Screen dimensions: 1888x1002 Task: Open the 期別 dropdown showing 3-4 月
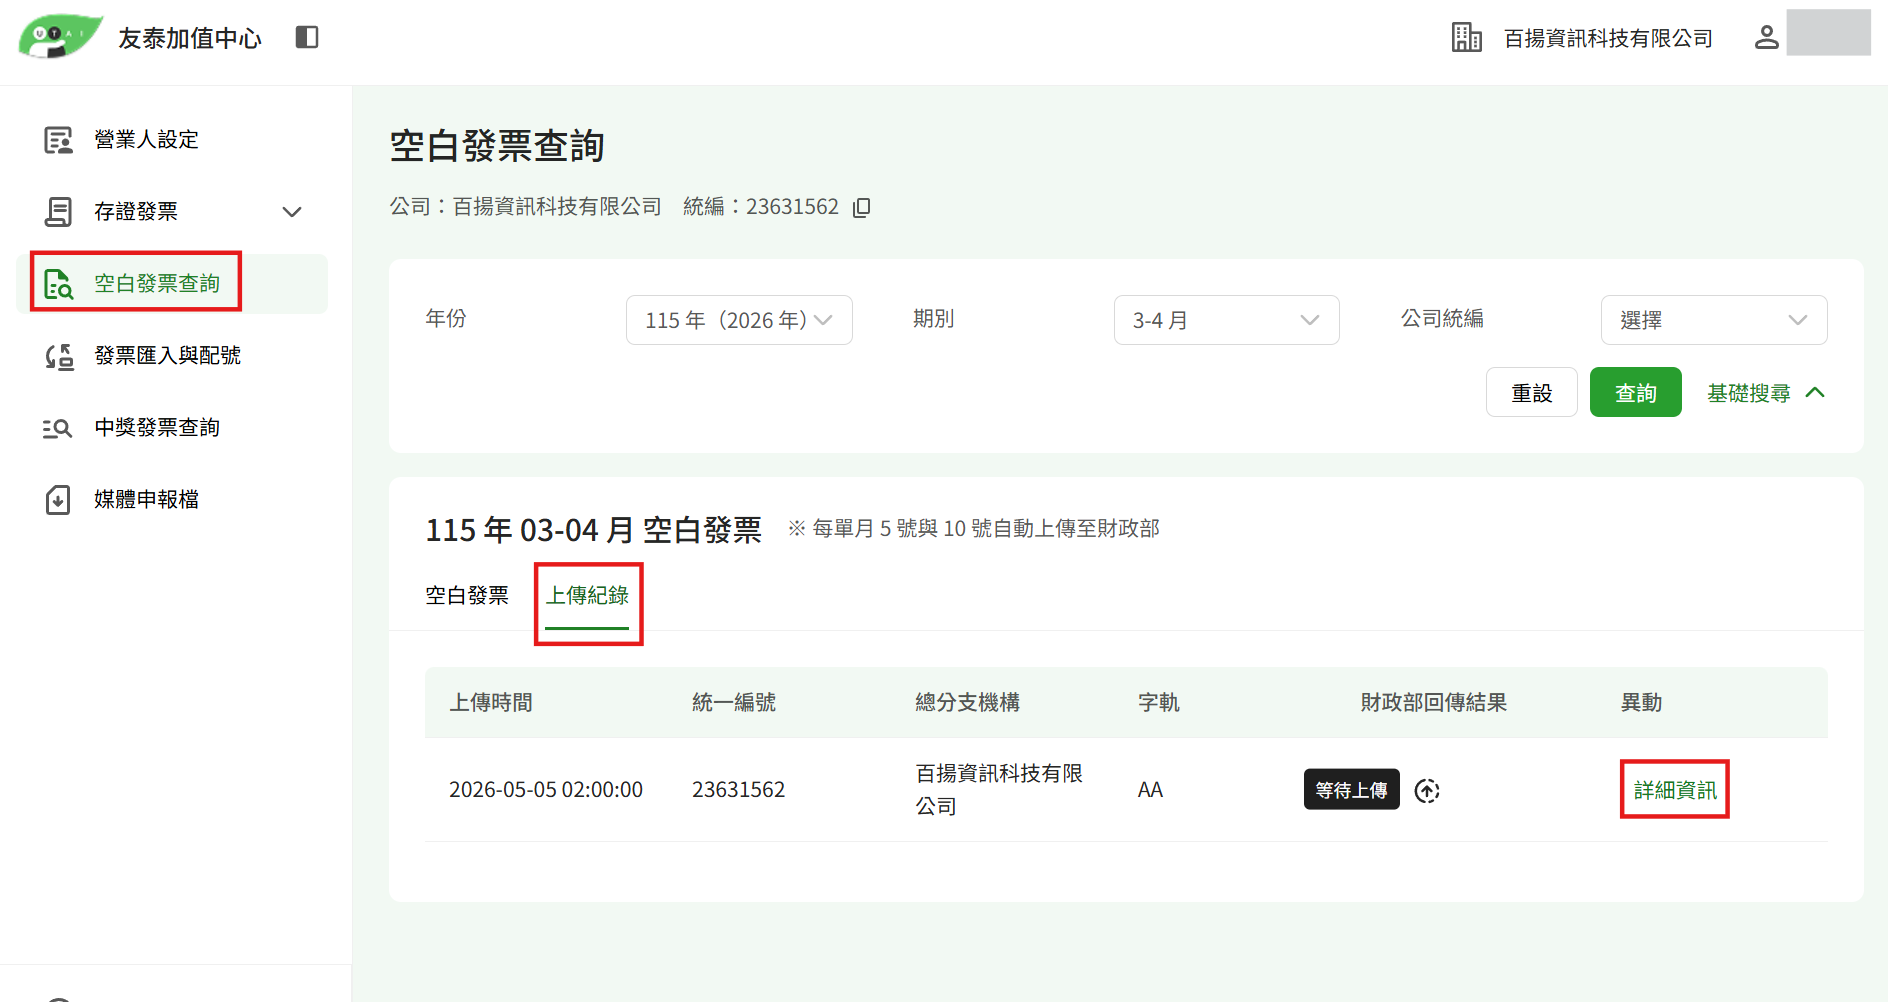click(1226, 320)
